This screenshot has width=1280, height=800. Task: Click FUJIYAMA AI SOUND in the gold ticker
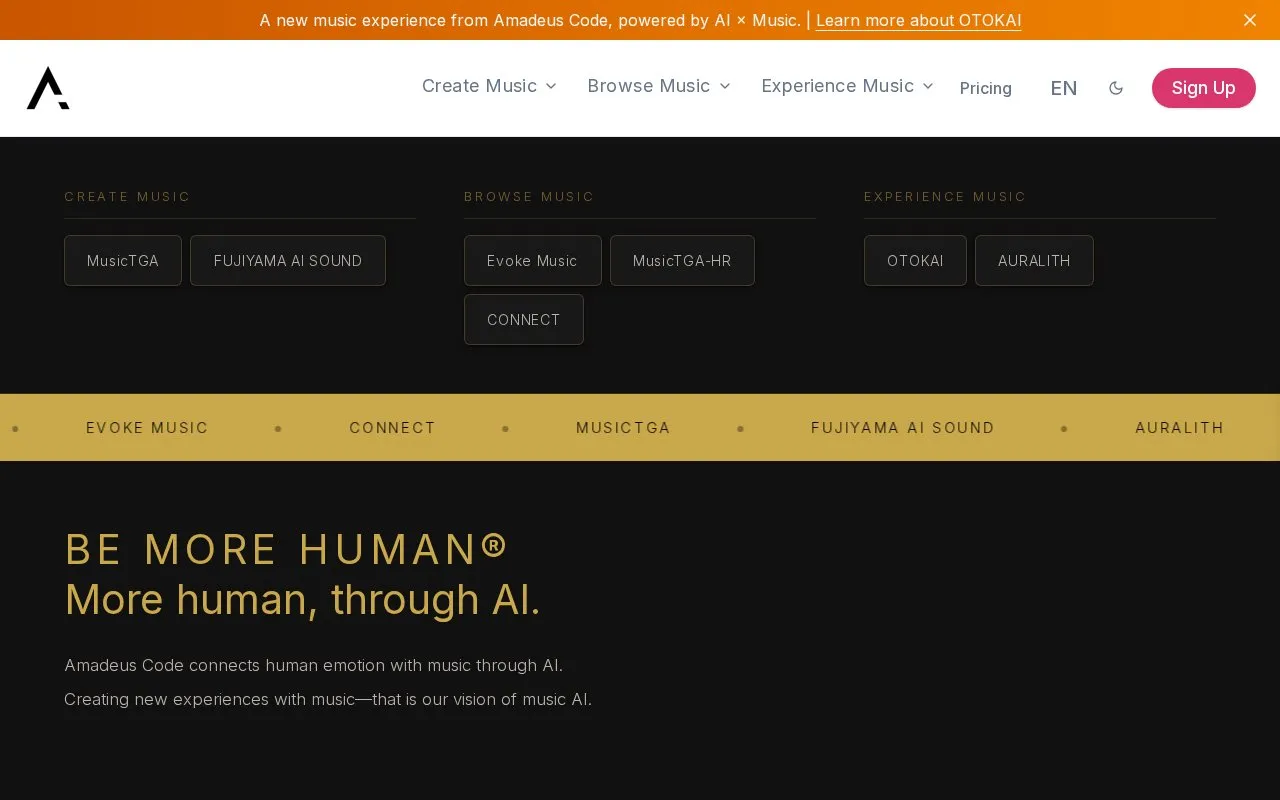pyautogui.click(x=903, y=428)
